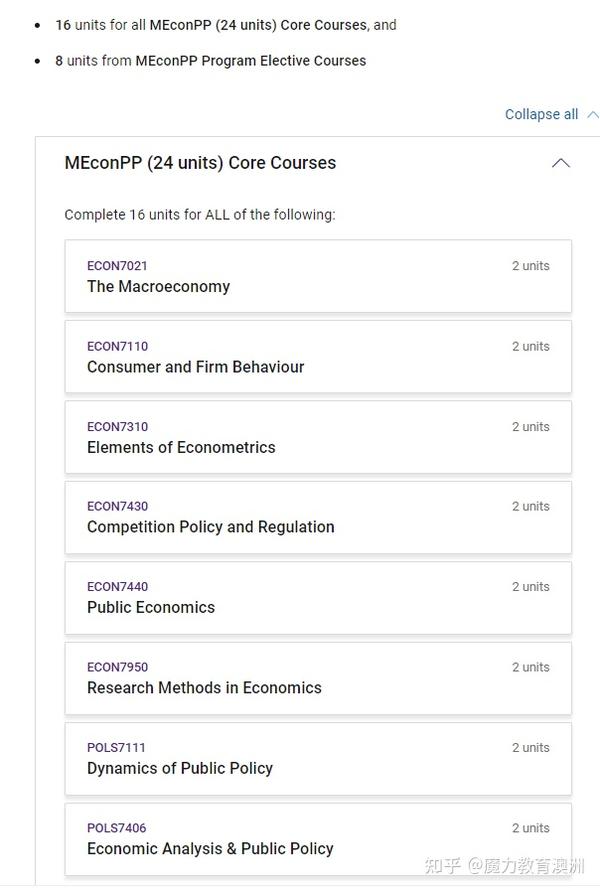Open the ECON7310 course code link

pyautogui.click(x=118, y=427)
